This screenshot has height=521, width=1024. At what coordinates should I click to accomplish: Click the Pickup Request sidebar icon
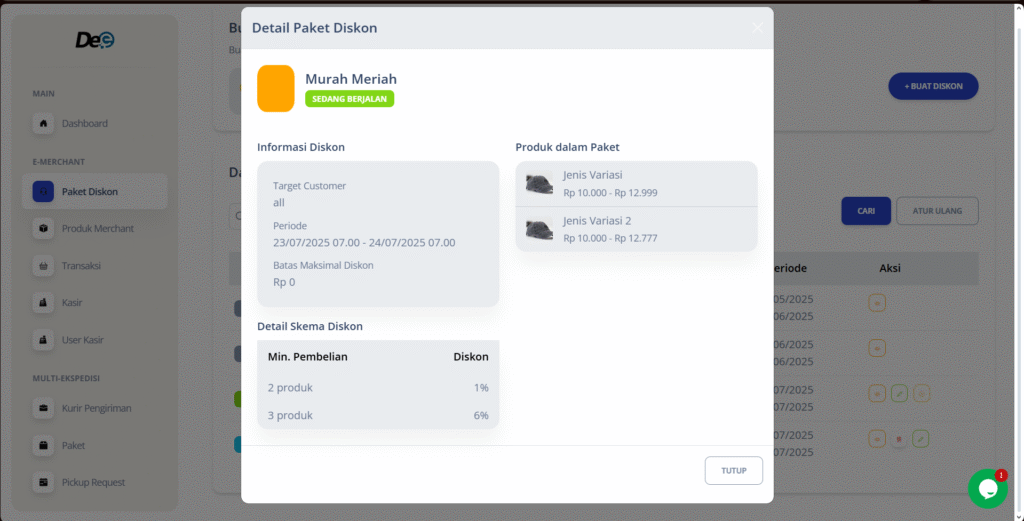point(43,482)
